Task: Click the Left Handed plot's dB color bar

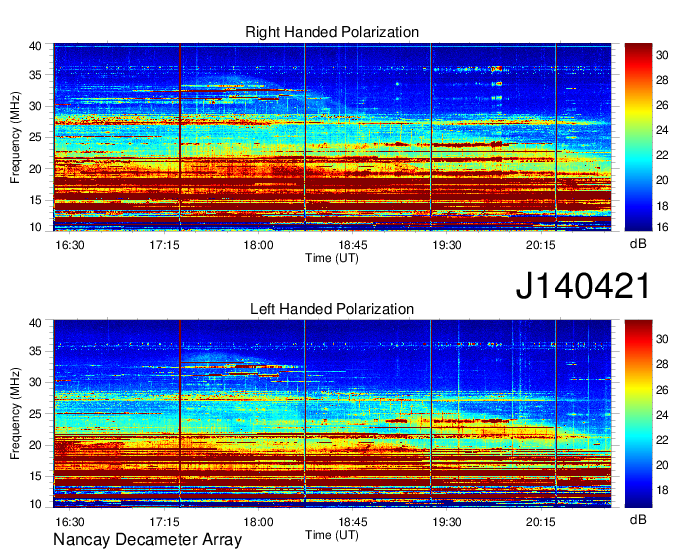Action: pos(638,414)
